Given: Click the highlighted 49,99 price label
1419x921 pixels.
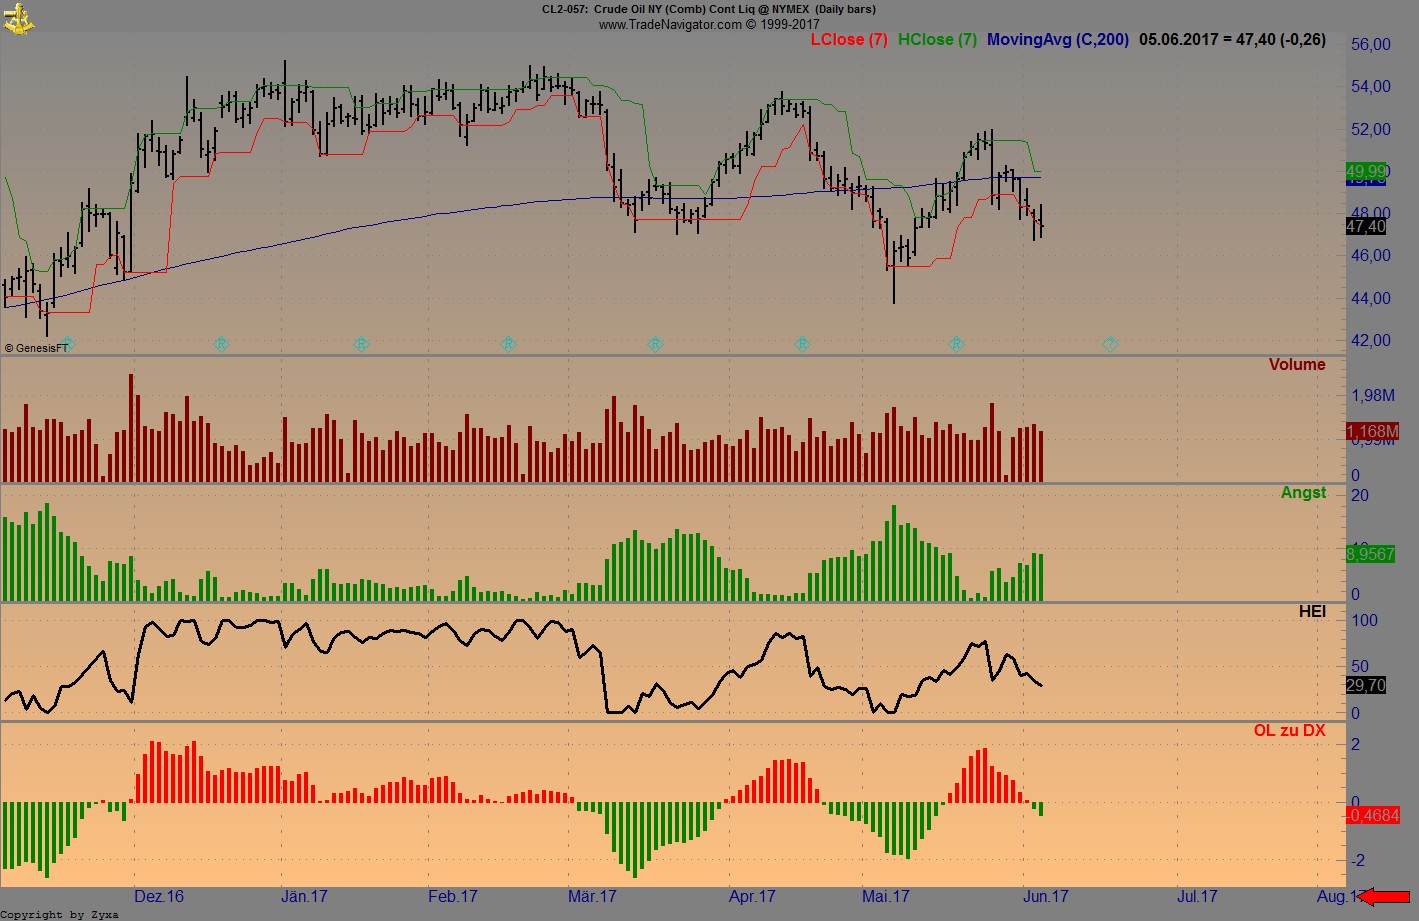Looking at the screenshot, I should pyautogui.click(x=1365, y=172).
